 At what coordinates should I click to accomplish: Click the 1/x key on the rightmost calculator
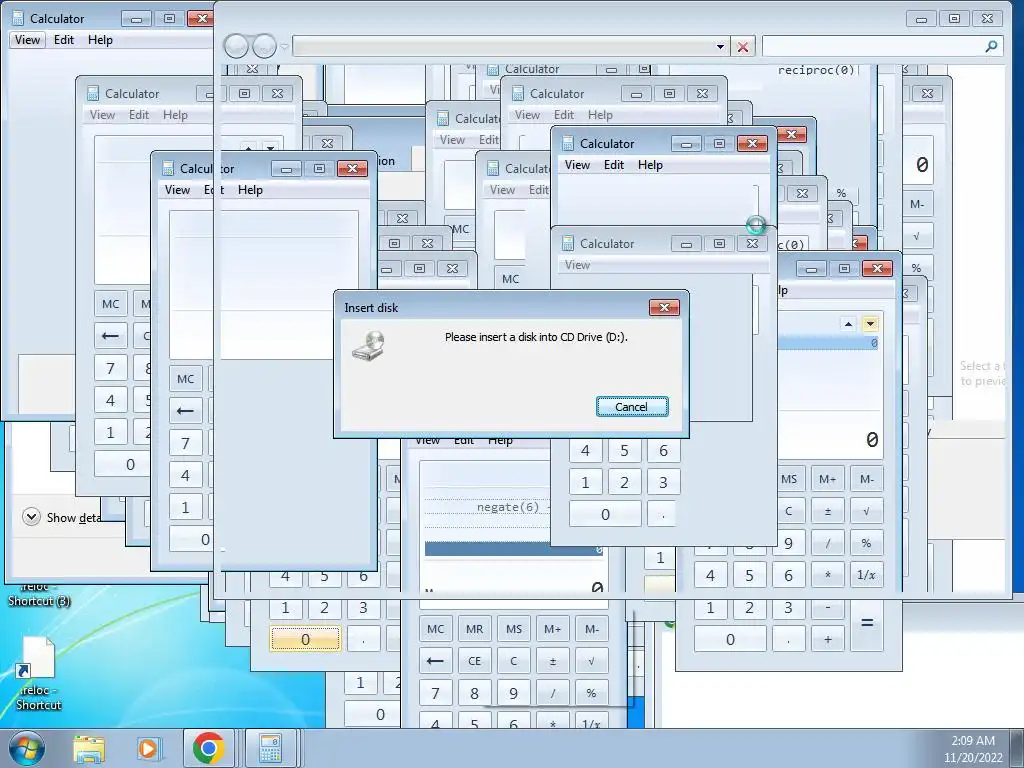pos(867,575)
